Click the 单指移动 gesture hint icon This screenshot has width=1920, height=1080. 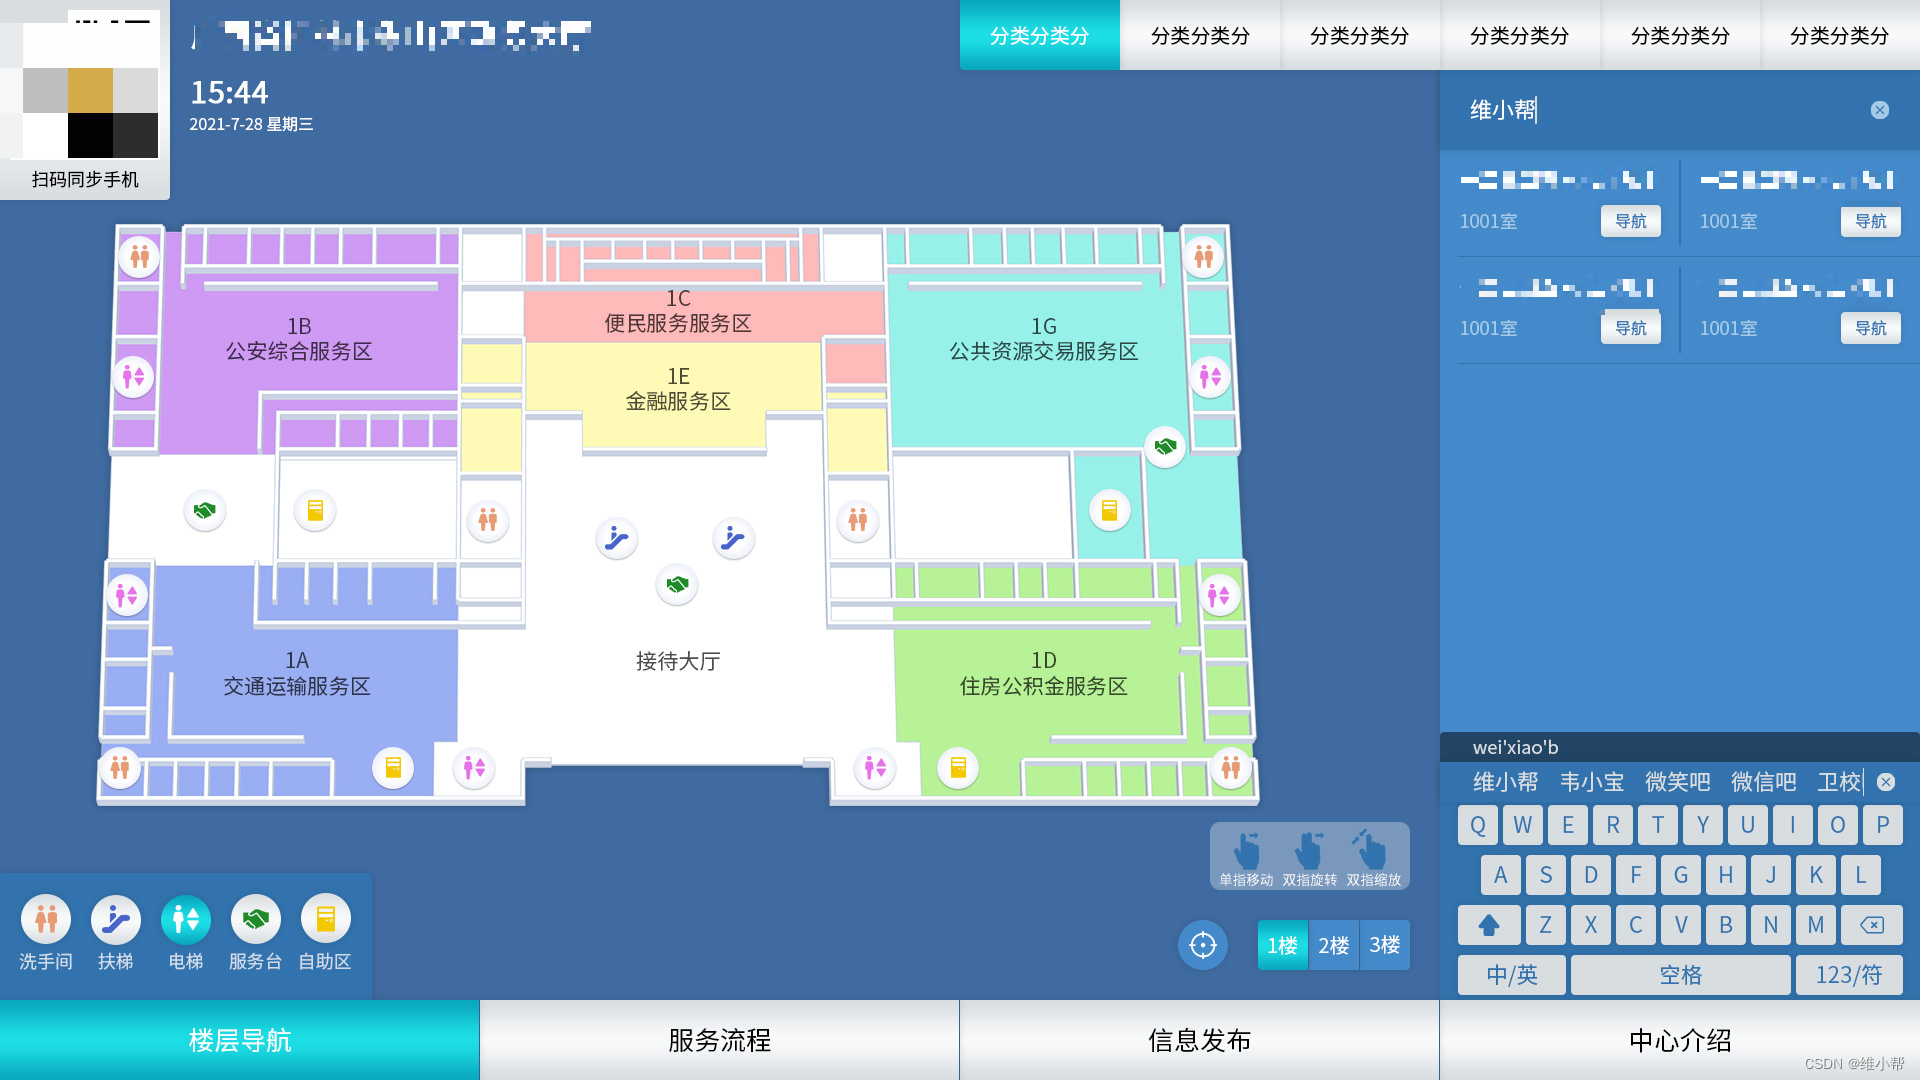click(1246, 850)
